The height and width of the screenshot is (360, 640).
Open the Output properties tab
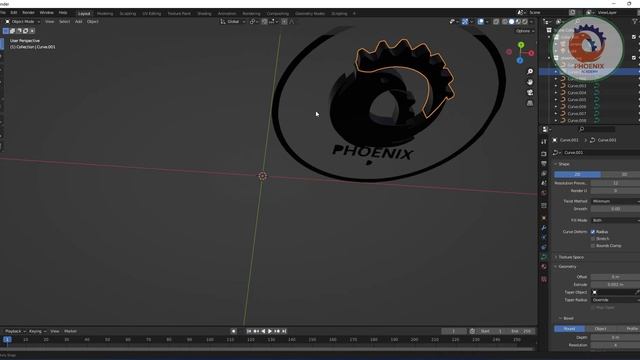(544, 164)
